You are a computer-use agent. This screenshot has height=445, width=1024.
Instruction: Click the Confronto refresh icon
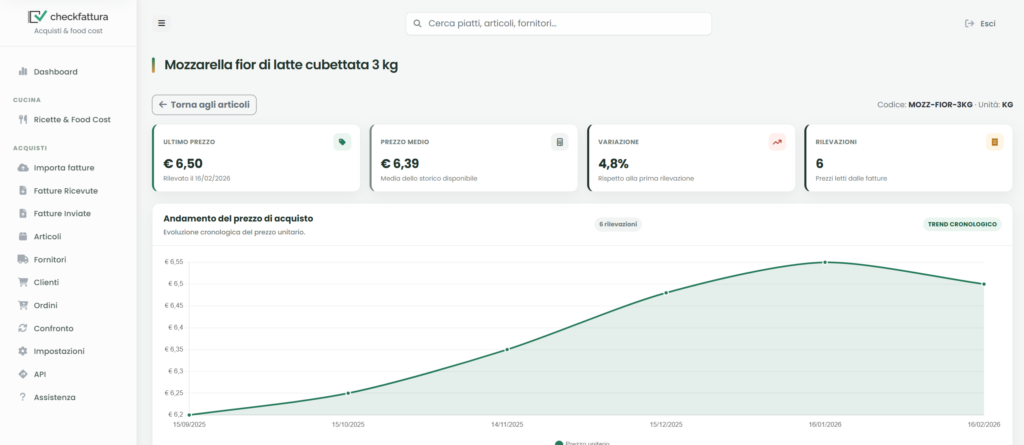coord(23,328)
